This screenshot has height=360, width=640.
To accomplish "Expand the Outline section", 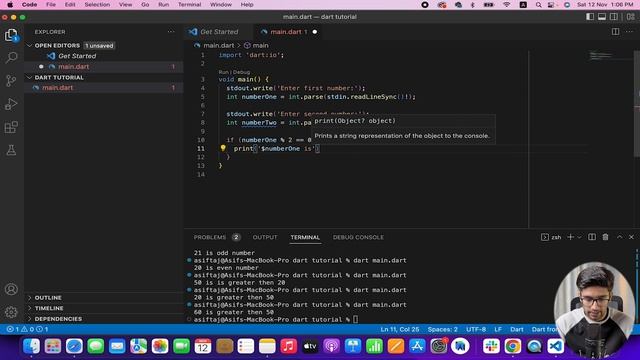I will point(48,298).
